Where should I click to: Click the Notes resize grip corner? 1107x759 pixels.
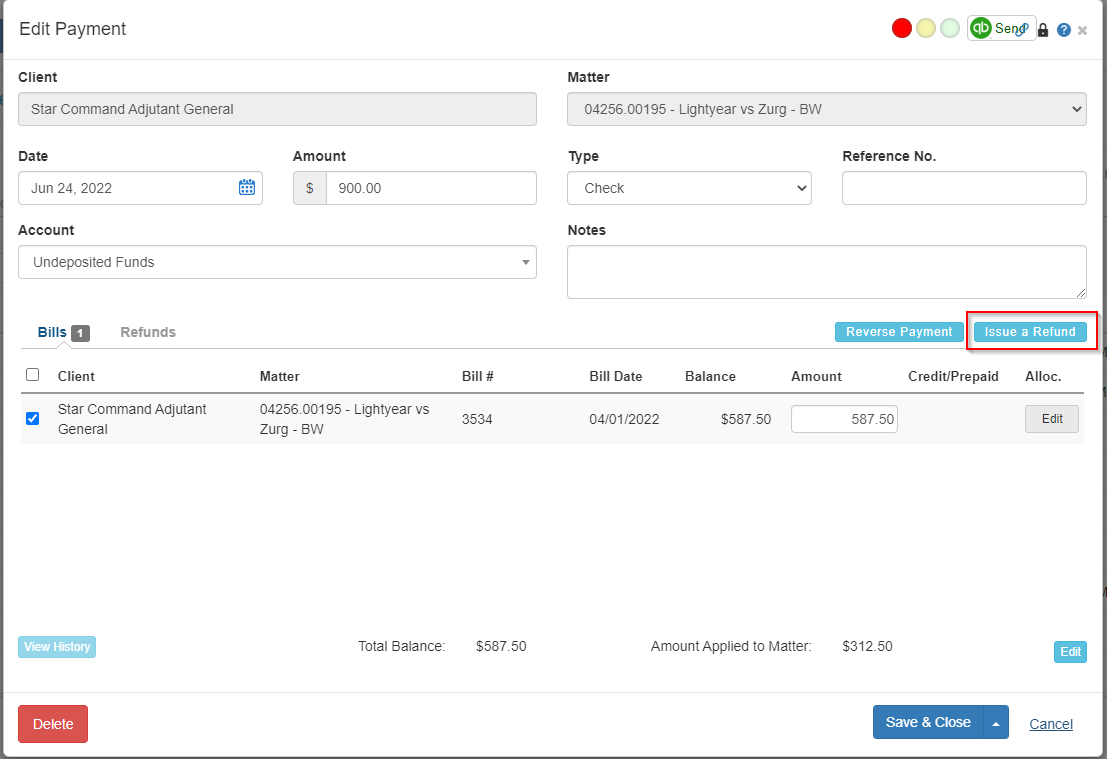1081,292
